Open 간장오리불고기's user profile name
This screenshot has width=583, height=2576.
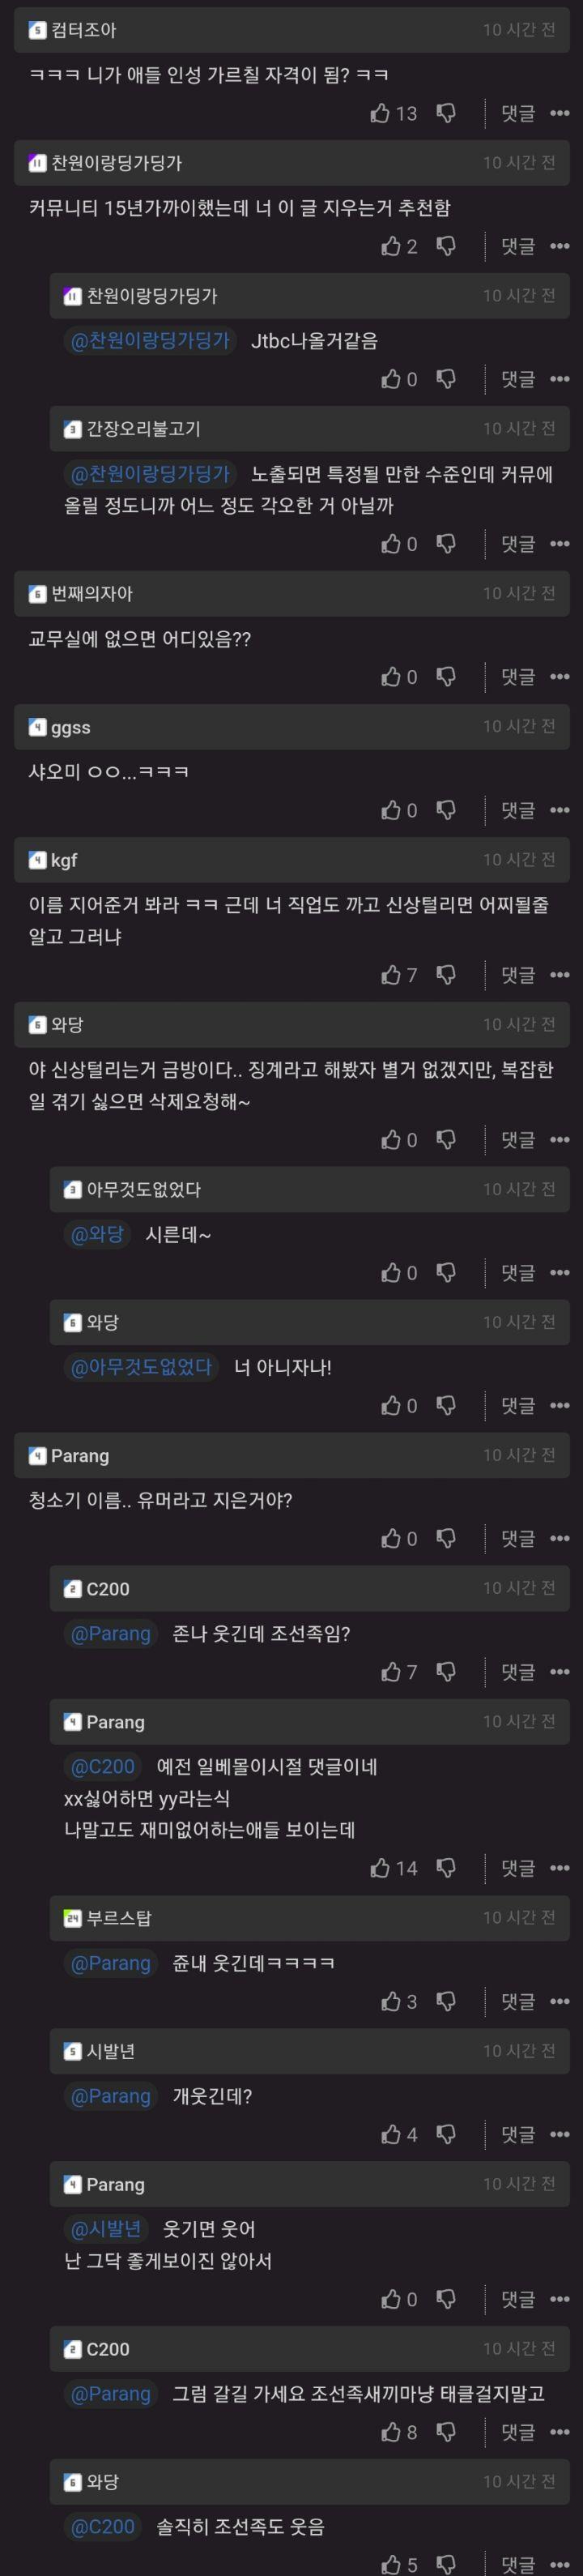[143, 429]
